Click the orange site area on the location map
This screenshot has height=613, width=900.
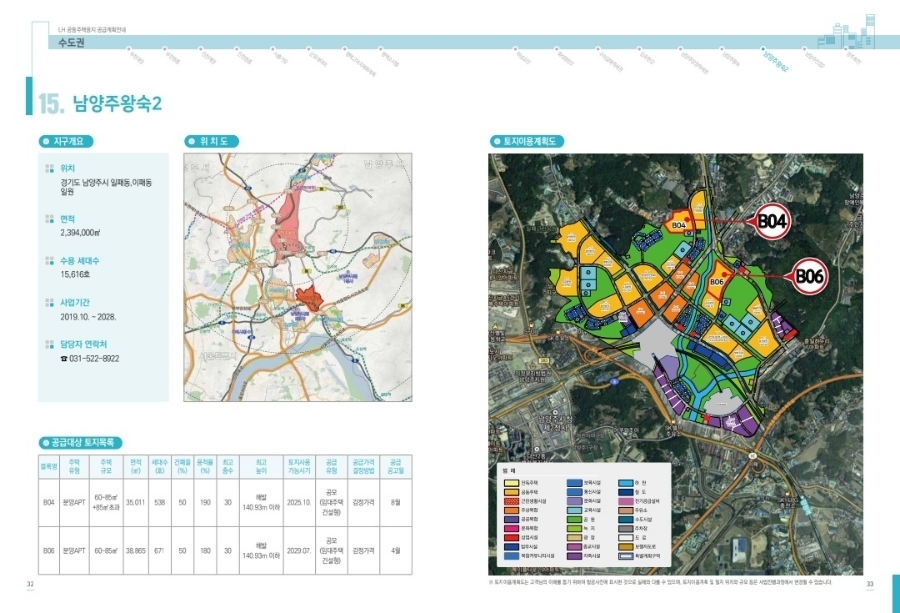(x=311, y=298)
